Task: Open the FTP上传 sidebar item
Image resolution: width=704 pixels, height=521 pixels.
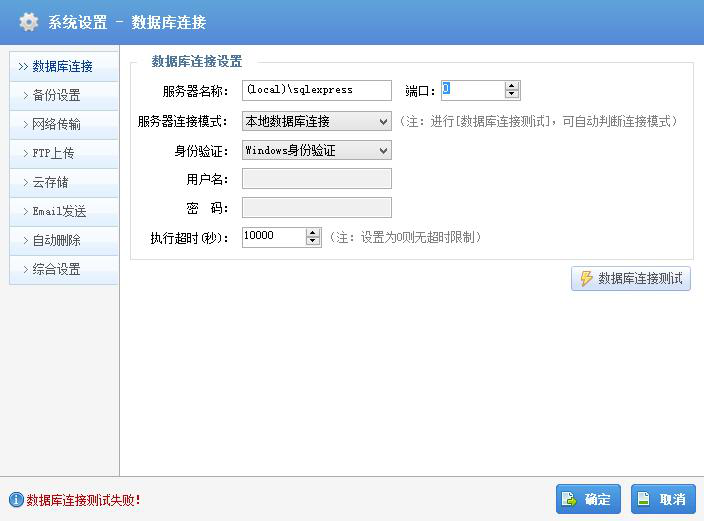Action: [x=64, y=154]
